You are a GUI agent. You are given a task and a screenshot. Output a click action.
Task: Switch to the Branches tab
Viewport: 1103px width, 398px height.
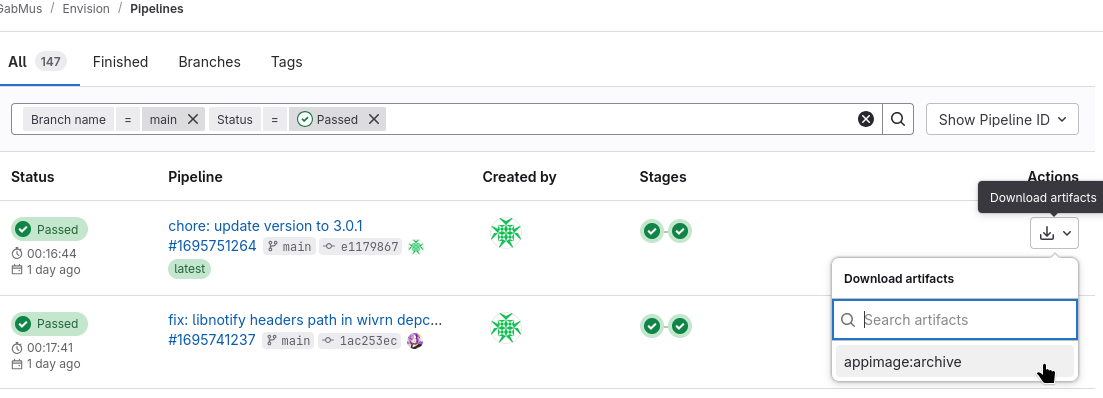tap(210, 62)
